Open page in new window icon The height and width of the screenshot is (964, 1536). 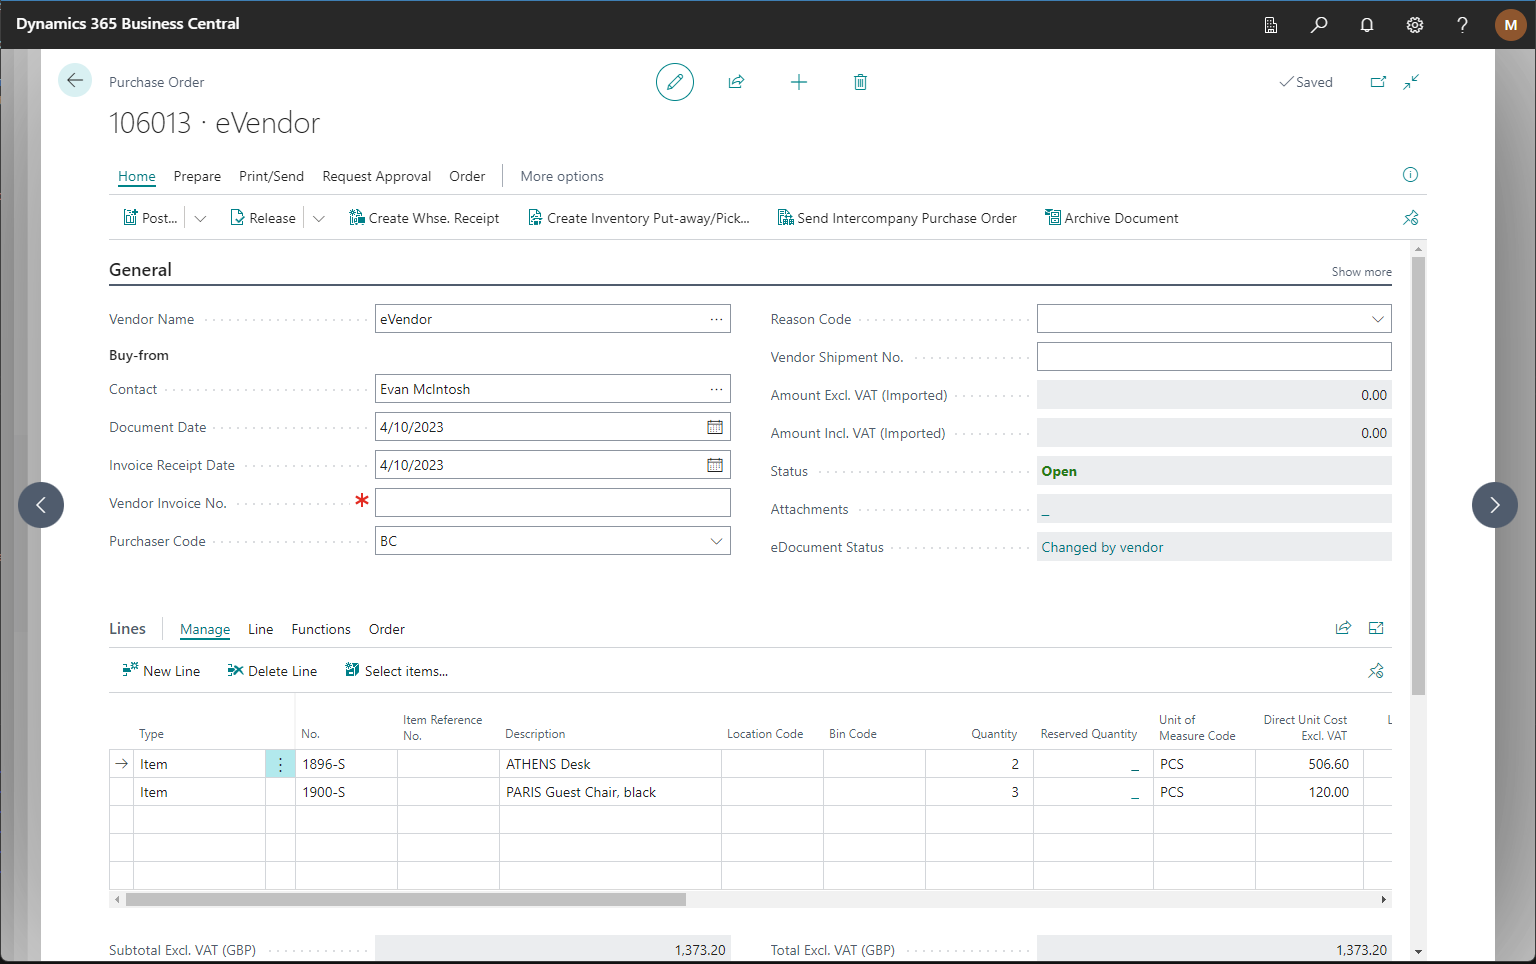coord(1378,82)
